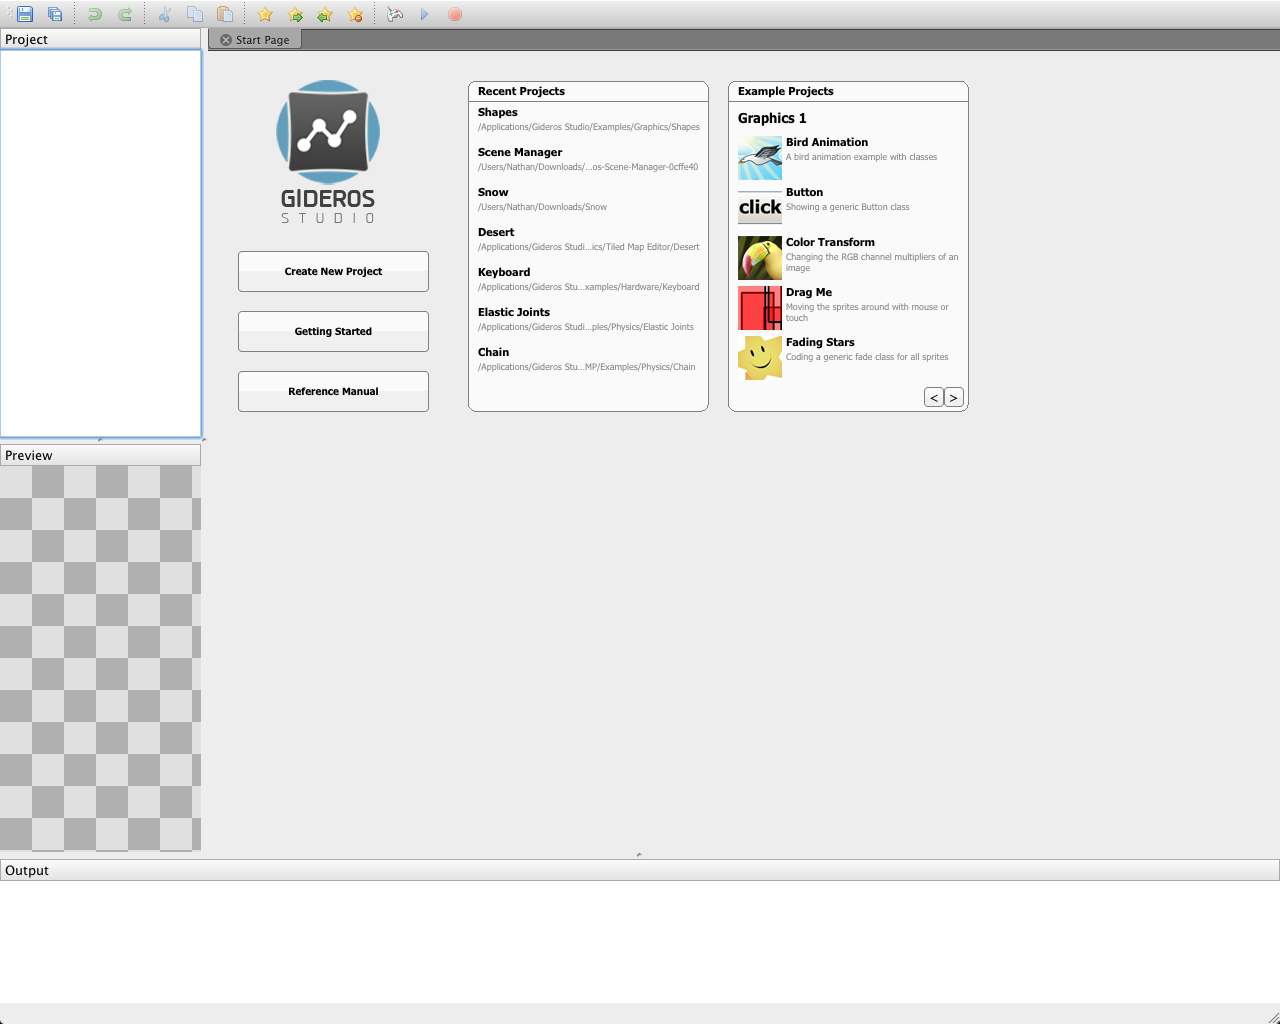Click the Recent Projects heading
The image size is (1280, 1024).
(521, 91)
